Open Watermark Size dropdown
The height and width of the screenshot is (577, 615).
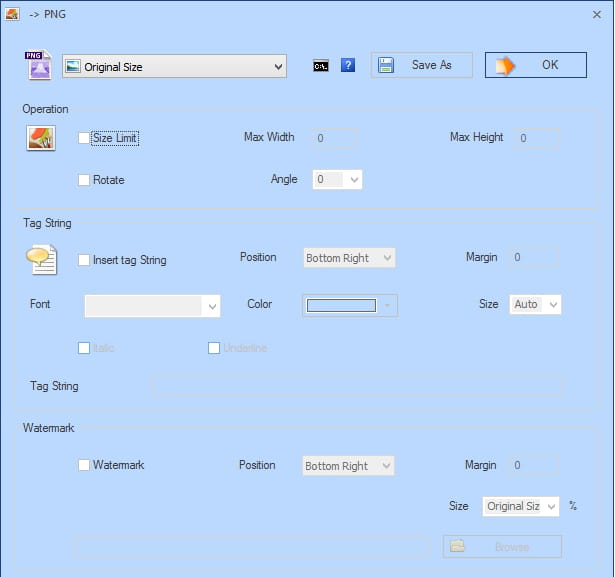[521, 506]
